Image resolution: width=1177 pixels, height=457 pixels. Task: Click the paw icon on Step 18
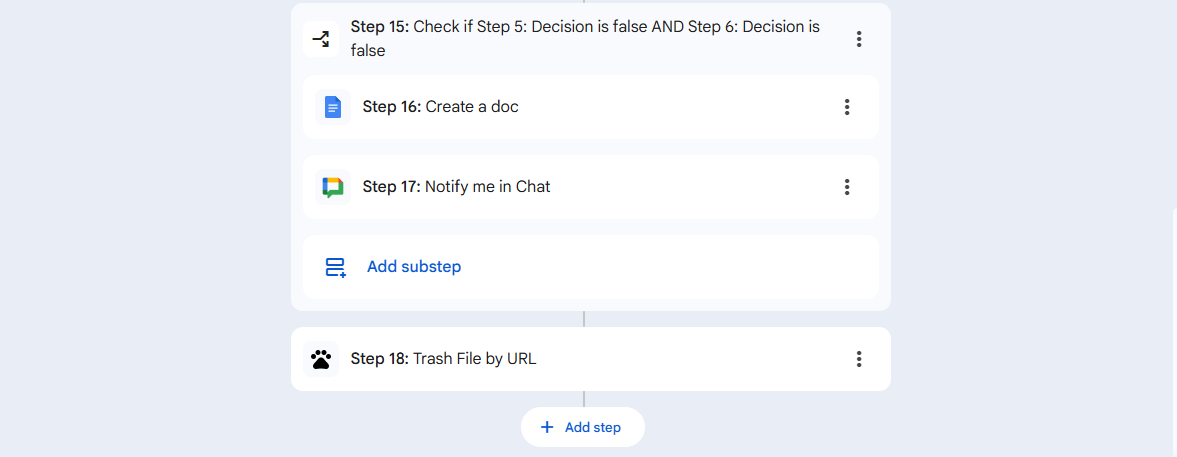coord(321,359)
